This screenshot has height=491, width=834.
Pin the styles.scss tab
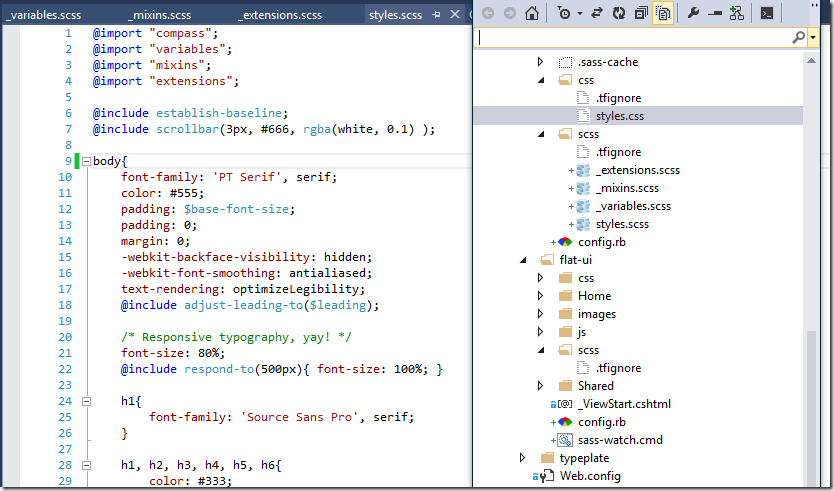tap(436, 14)
